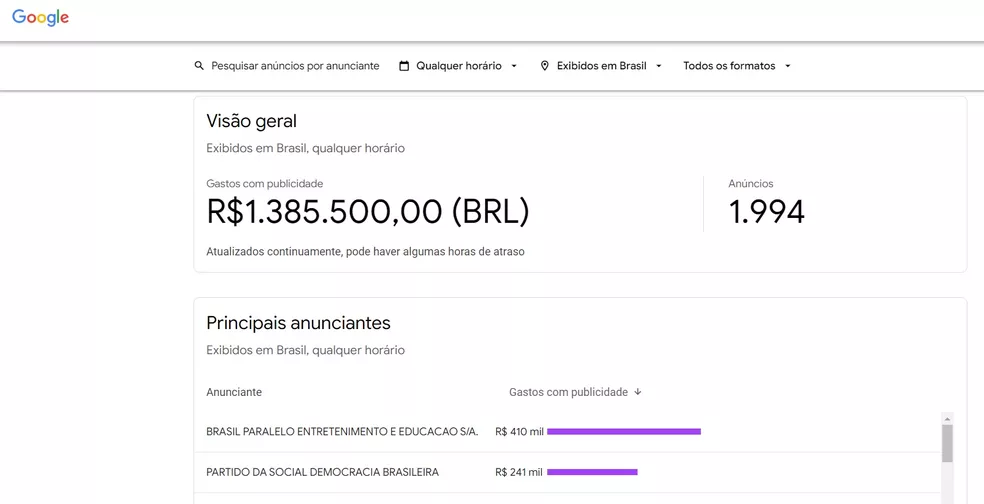Click the Anunciante column header
Image resolution: width=984 pixels, height=504 pixels.
tap(234, 392)
